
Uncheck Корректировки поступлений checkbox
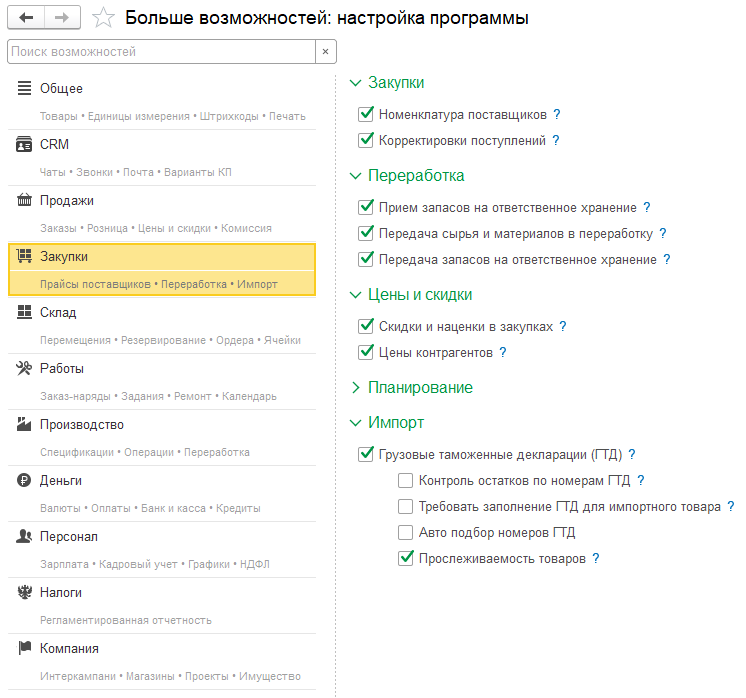(365, 140)
